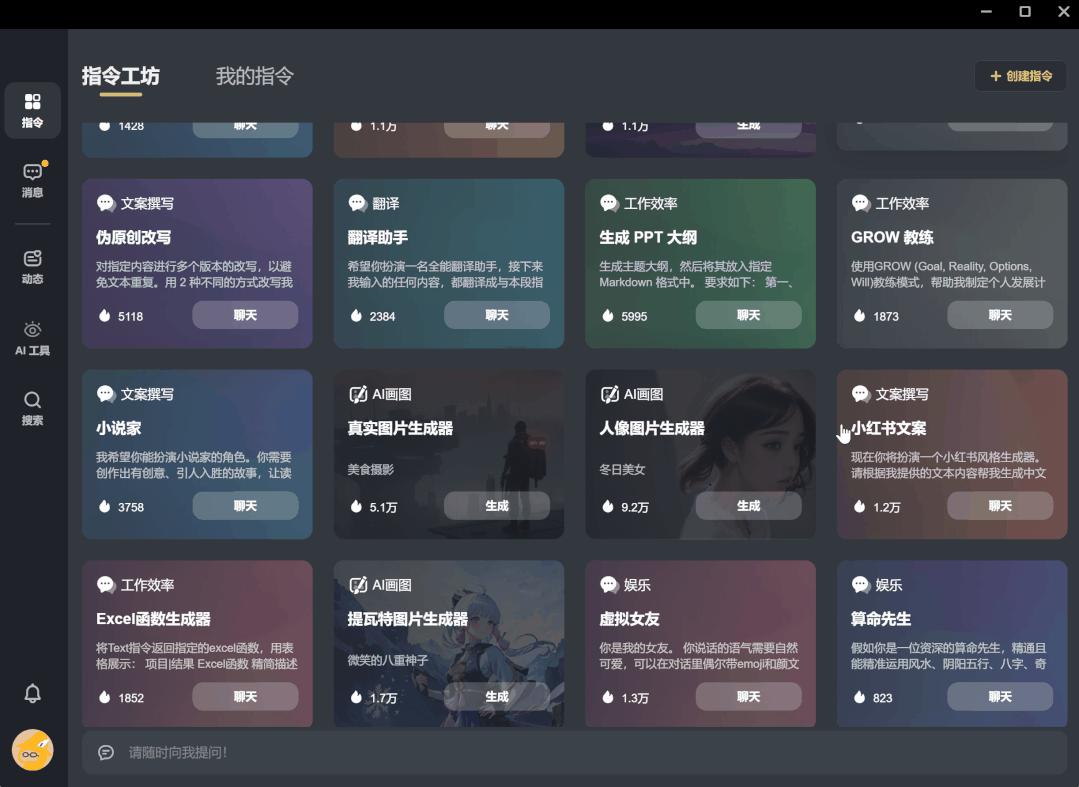Click 聊天 on the 虚拟女友 card

[x=748, y=696]
